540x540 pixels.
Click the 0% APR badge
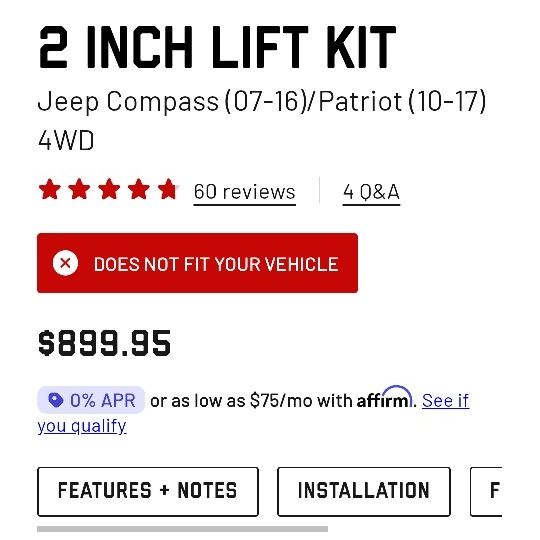pos(91,400)
